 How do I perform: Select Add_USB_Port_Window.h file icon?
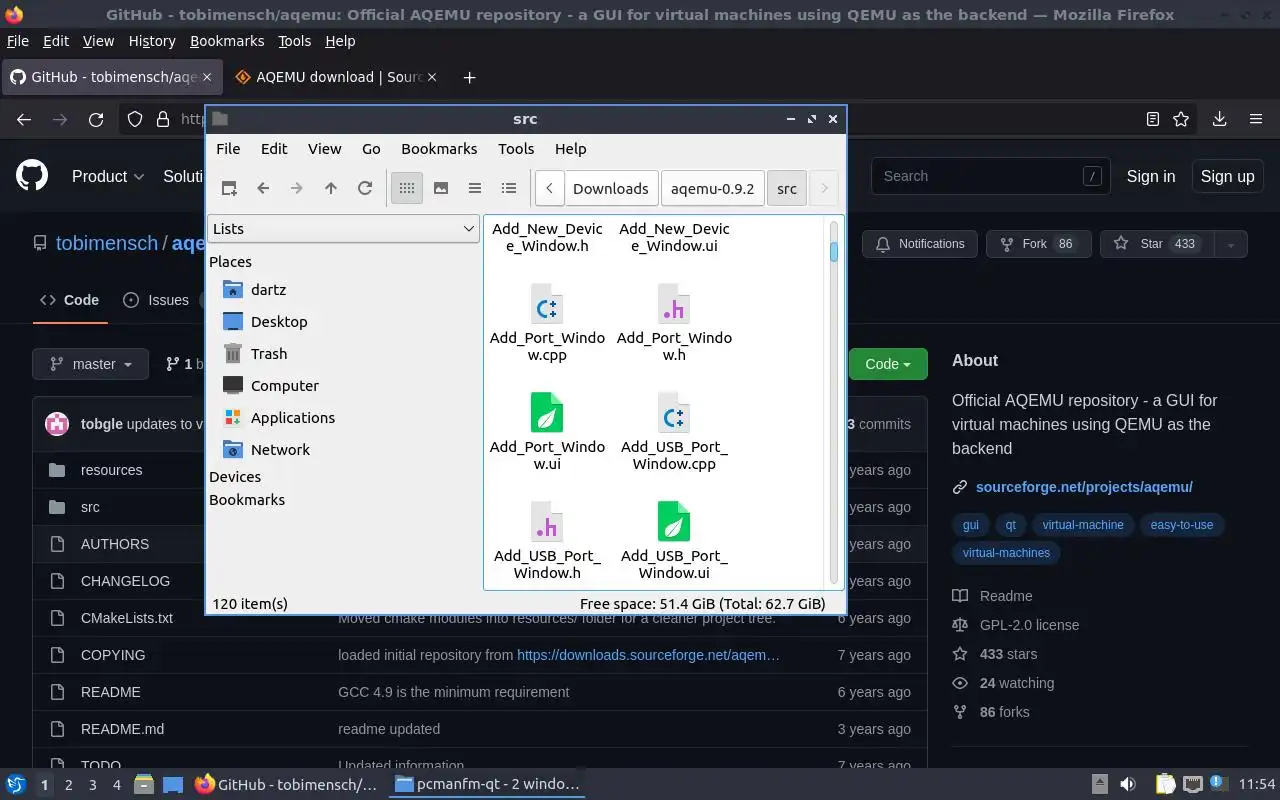click(547, 521)
